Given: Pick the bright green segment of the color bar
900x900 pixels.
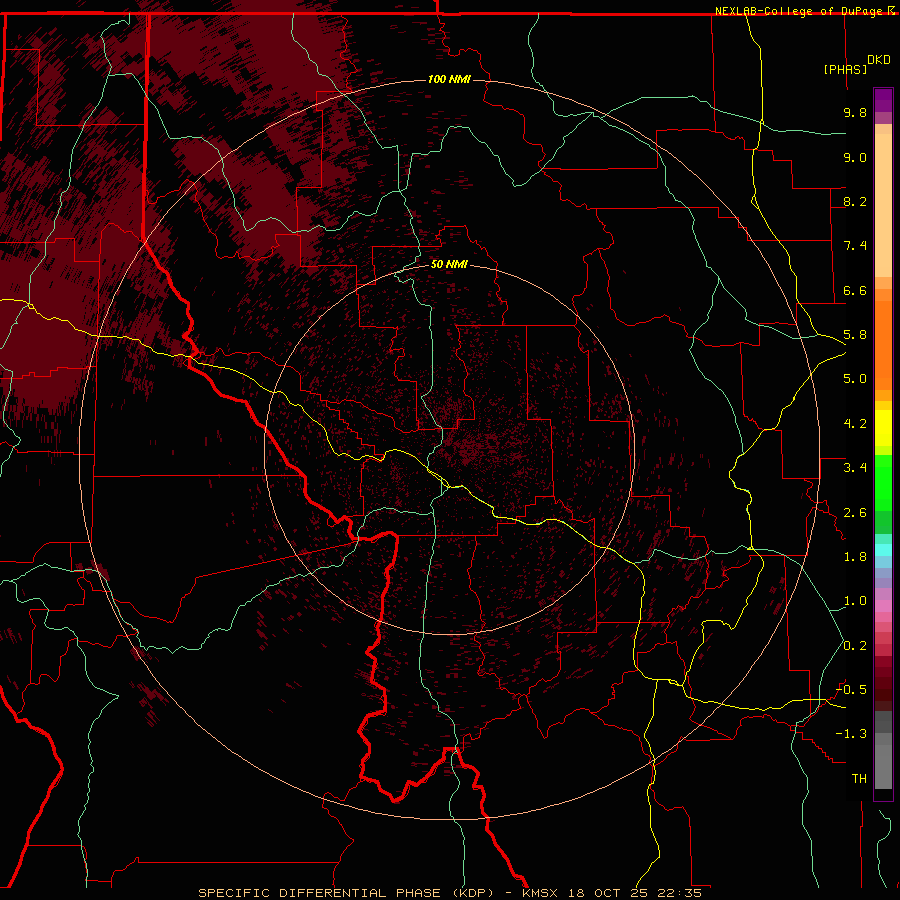Looking at the screenshot, I should pyautogui.click(x=883, y=482).
